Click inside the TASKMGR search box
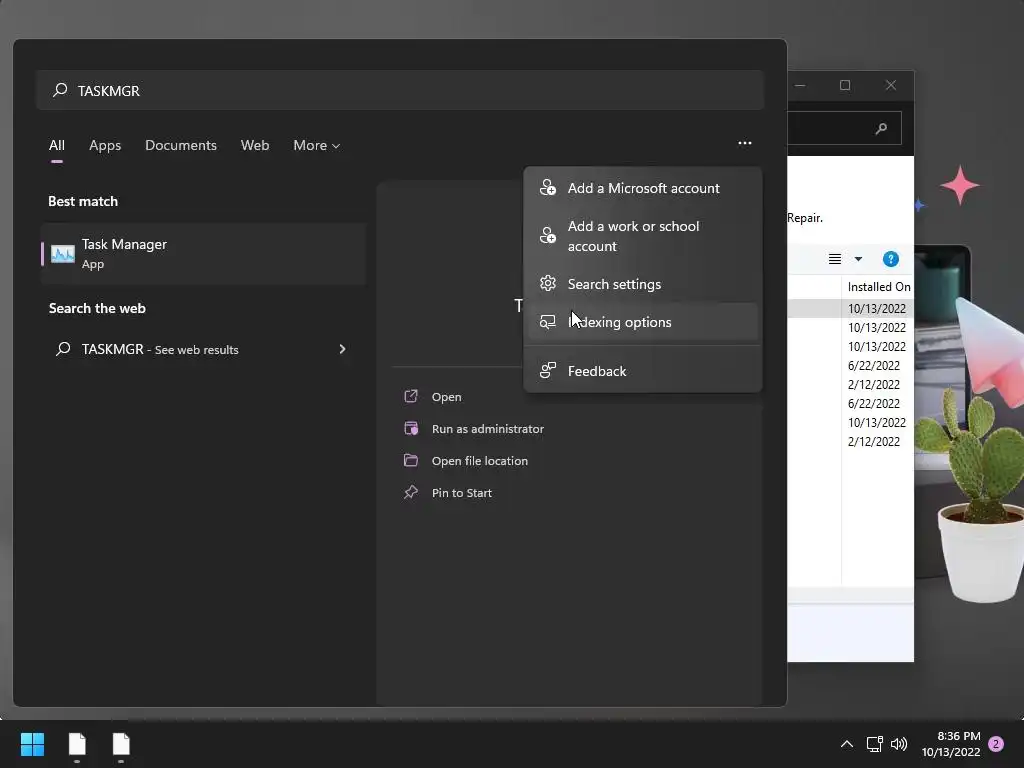 point(400,90)
